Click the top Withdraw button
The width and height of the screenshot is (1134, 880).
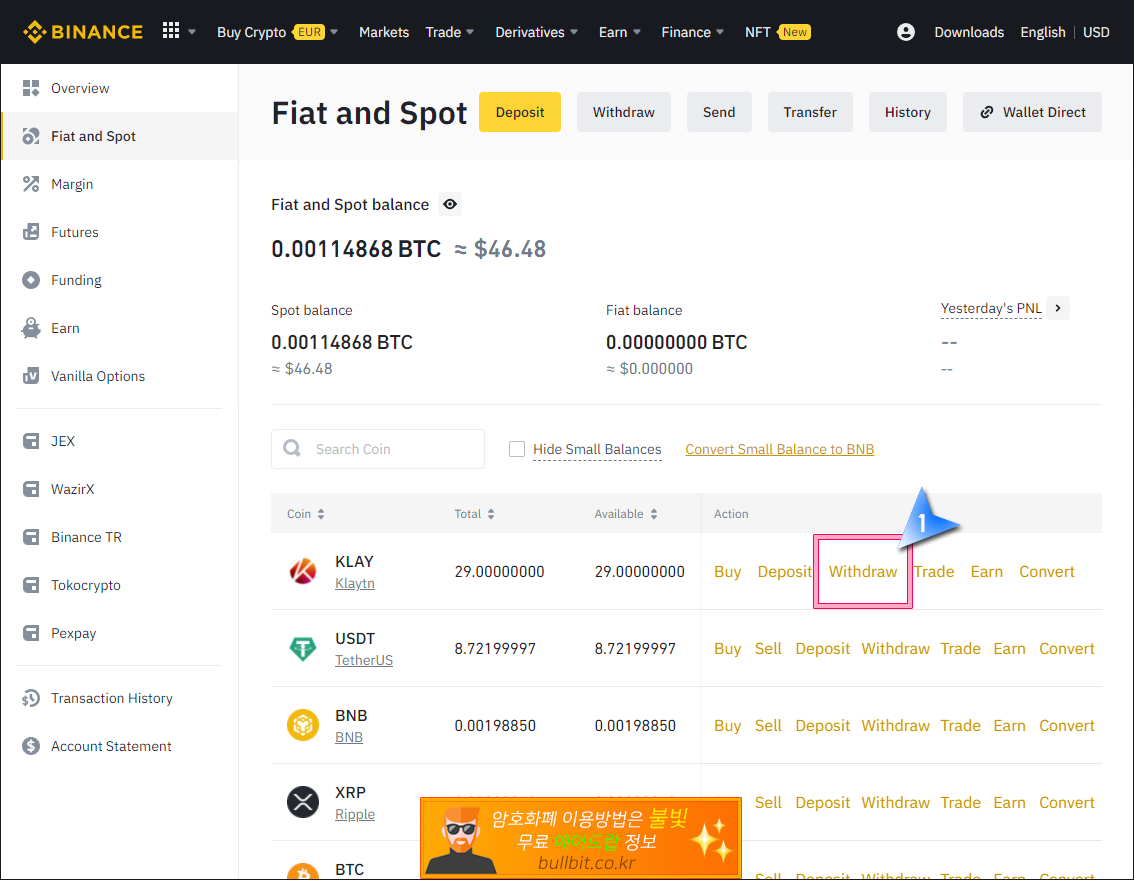click(x=623, y=112)
